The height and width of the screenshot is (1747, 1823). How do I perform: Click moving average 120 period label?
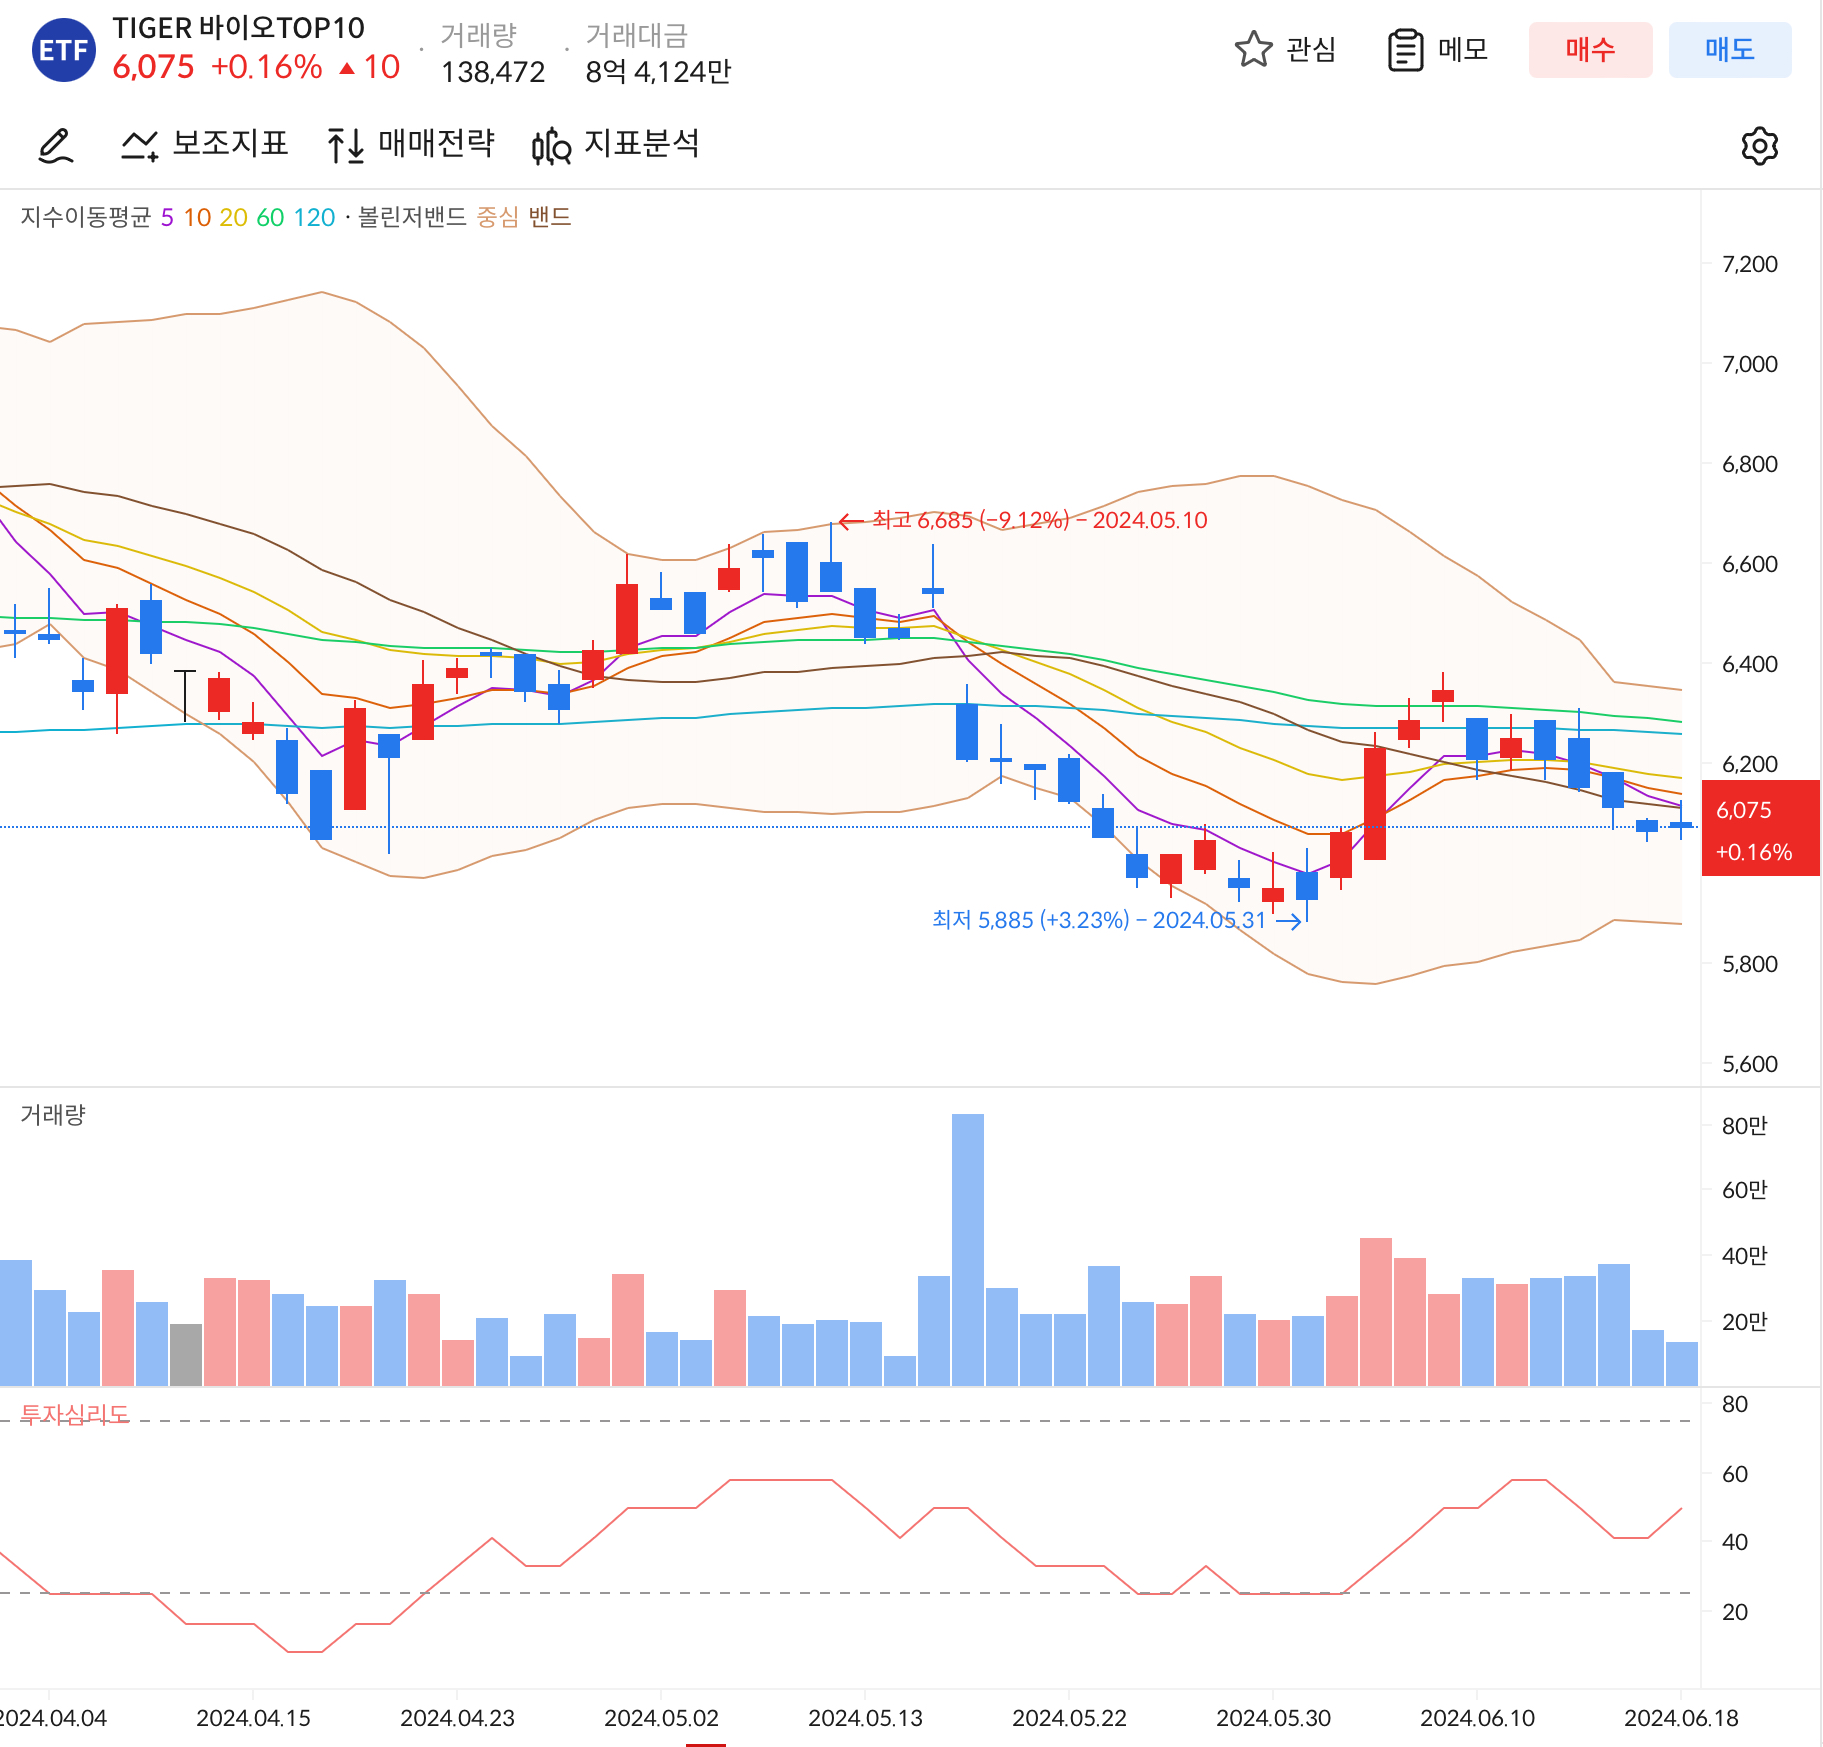314,218
